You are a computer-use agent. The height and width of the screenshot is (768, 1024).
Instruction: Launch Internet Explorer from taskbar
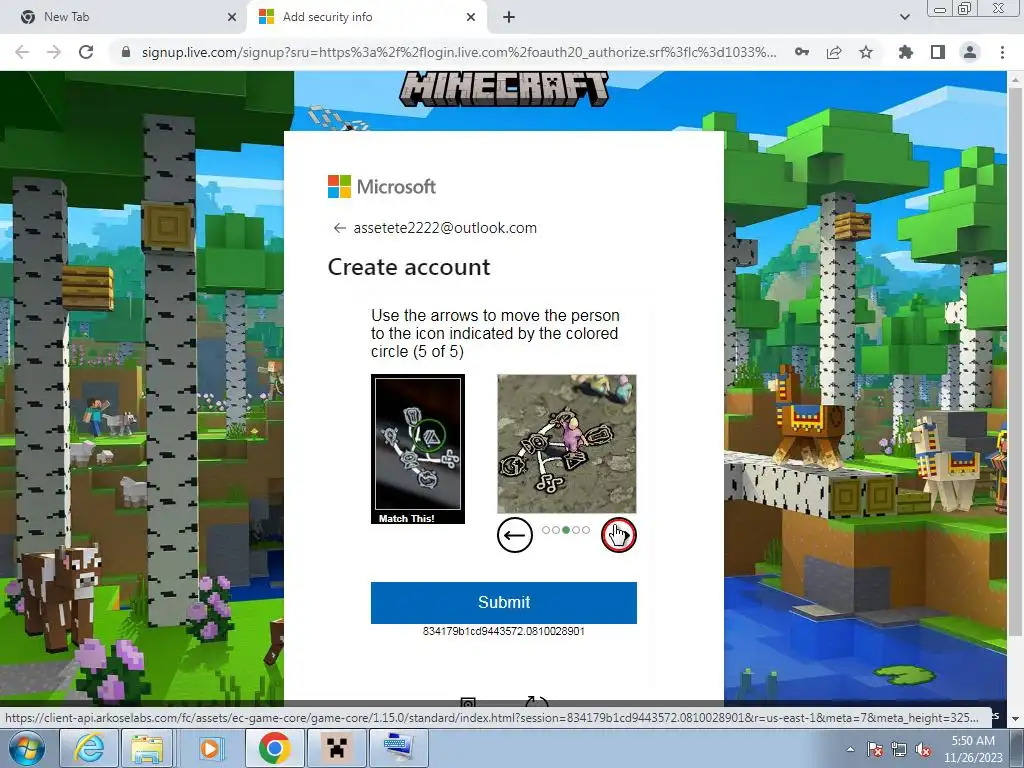click(88, 748)
